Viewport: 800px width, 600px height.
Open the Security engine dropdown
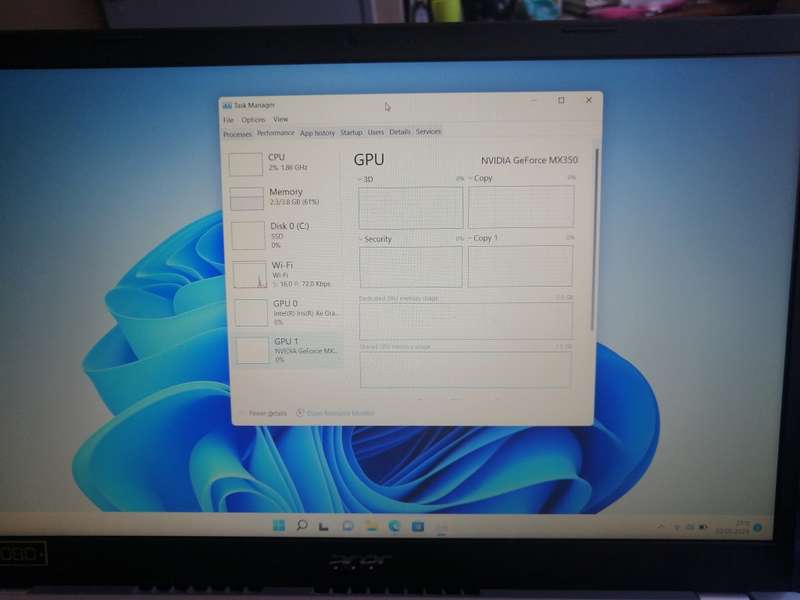(376, 239)
